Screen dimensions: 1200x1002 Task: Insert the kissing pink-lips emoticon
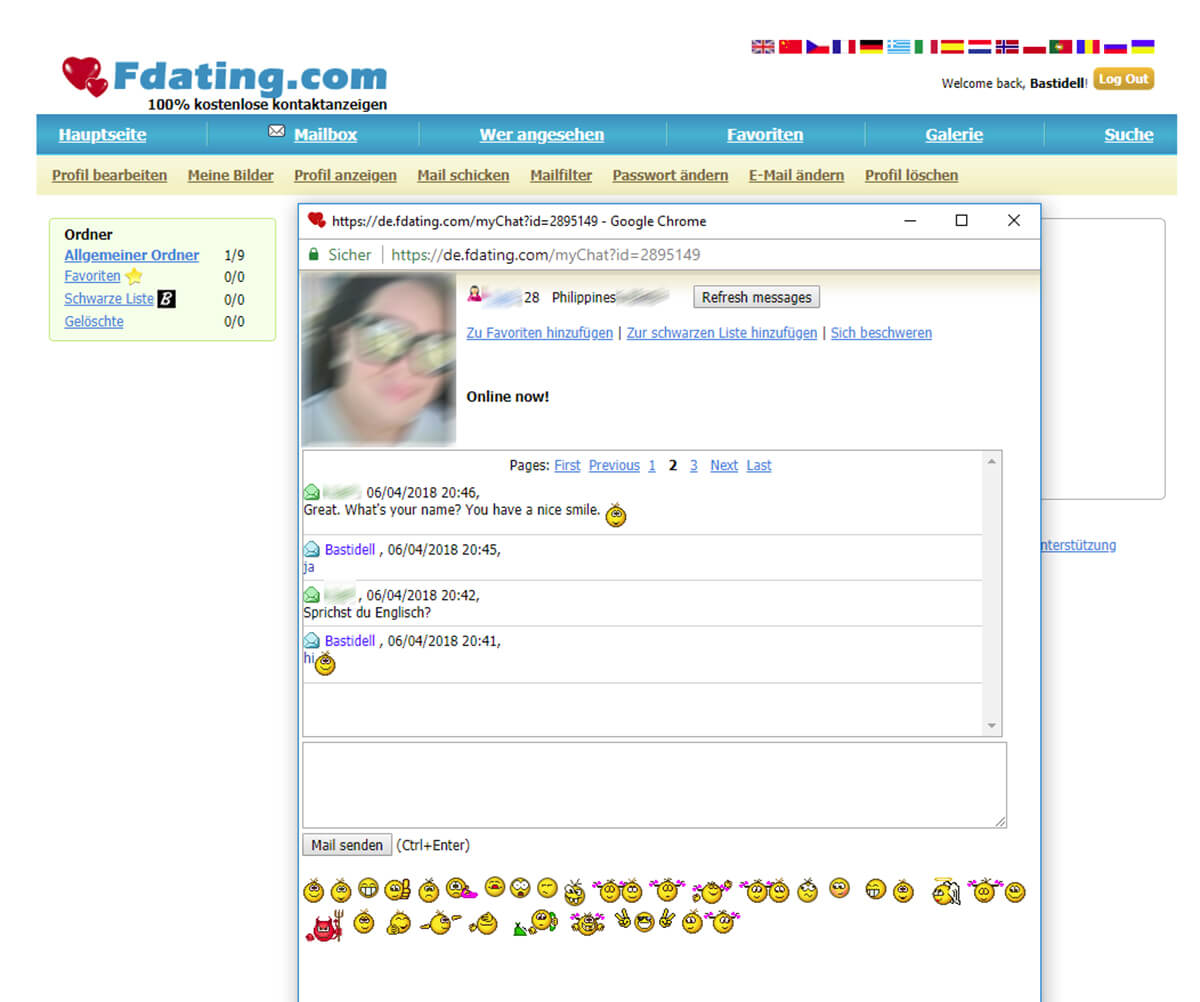pos(460,889)
